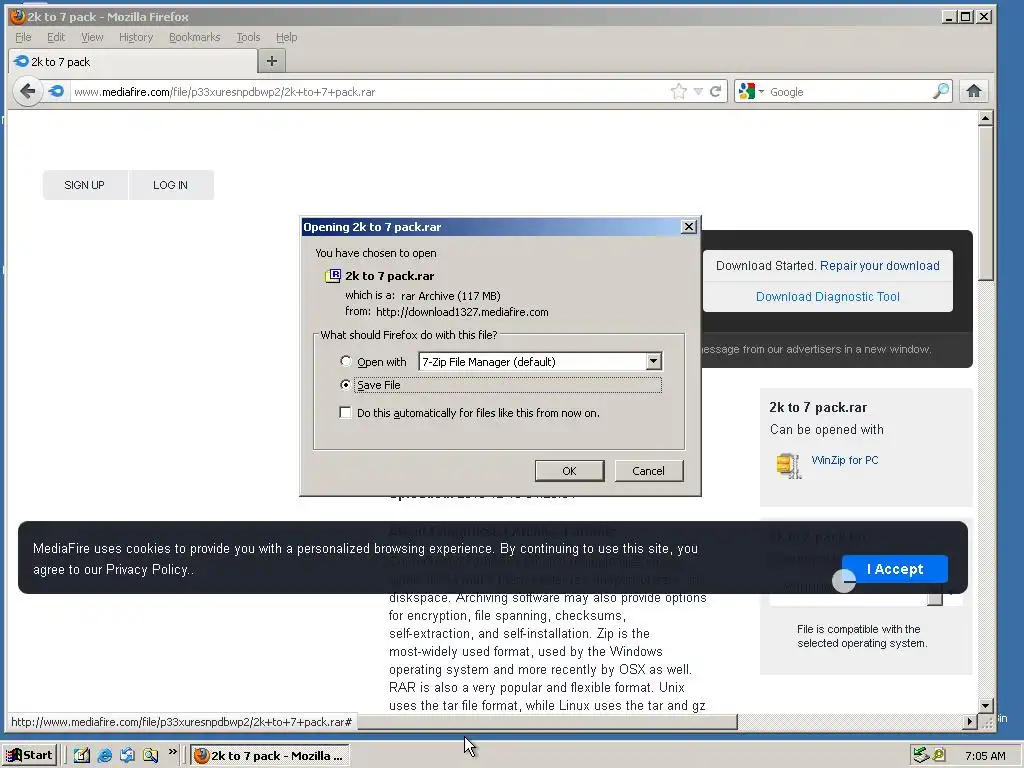
Task: Open the Bookmarks menu
Action: pos(195,37)
